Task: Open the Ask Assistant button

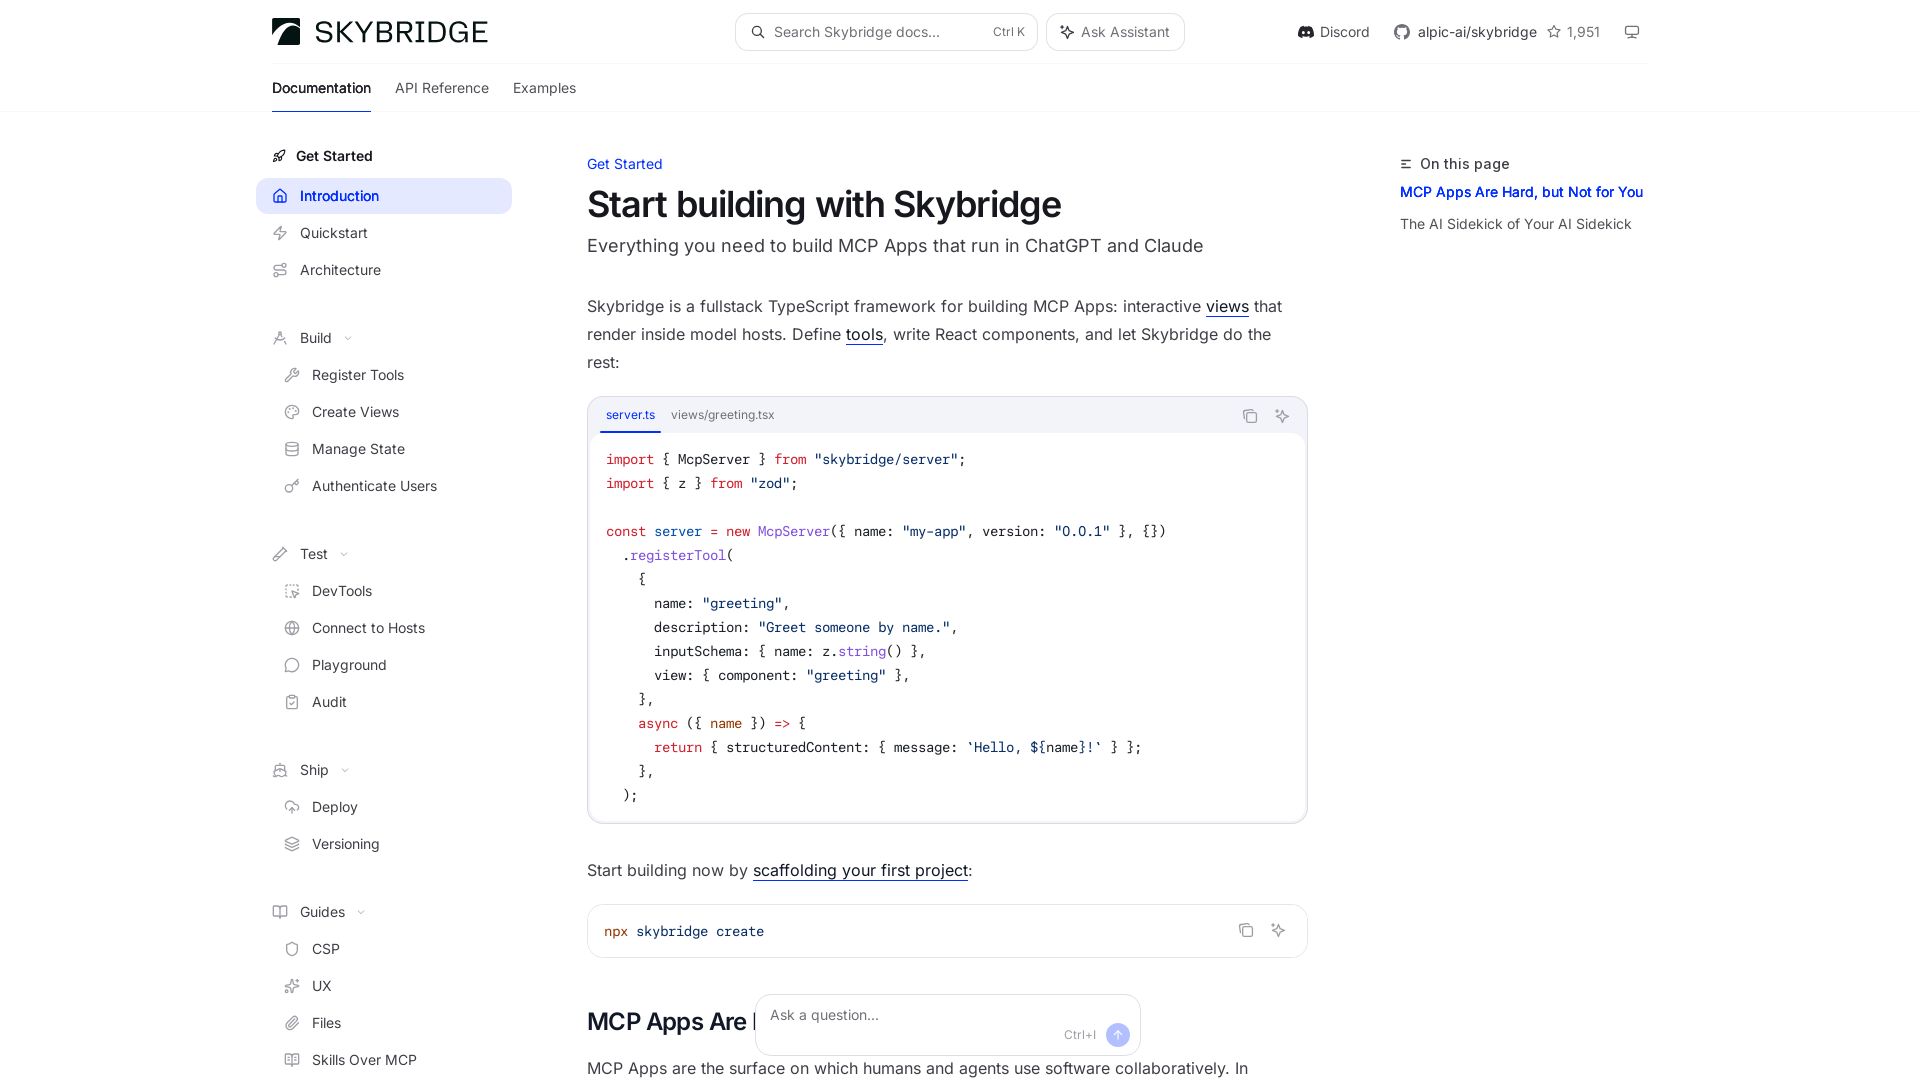Action: (x=1115, y=32)
